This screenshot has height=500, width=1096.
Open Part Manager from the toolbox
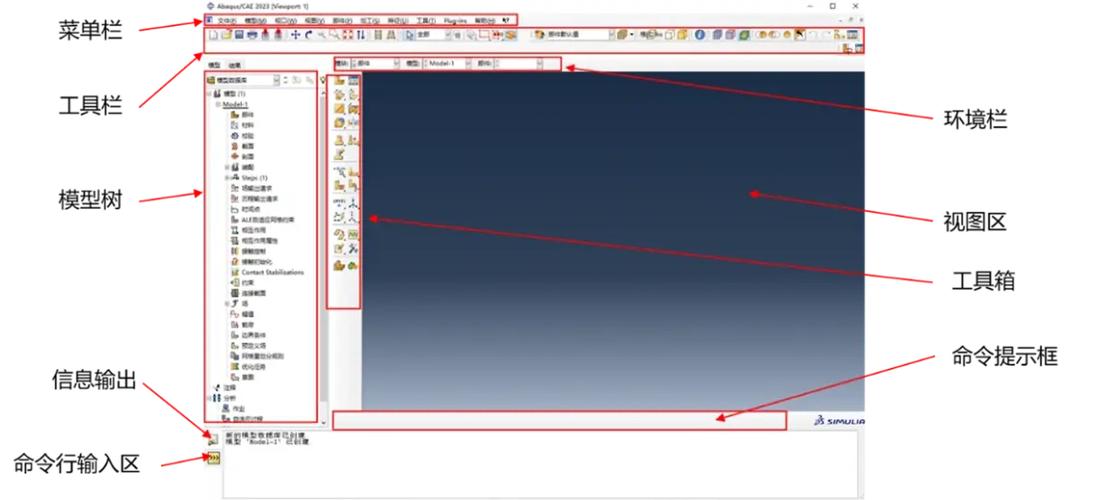[354, 81]
